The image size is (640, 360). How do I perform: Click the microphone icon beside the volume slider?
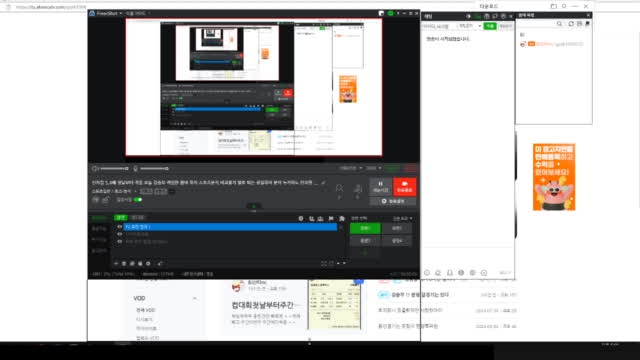(136, 168)
